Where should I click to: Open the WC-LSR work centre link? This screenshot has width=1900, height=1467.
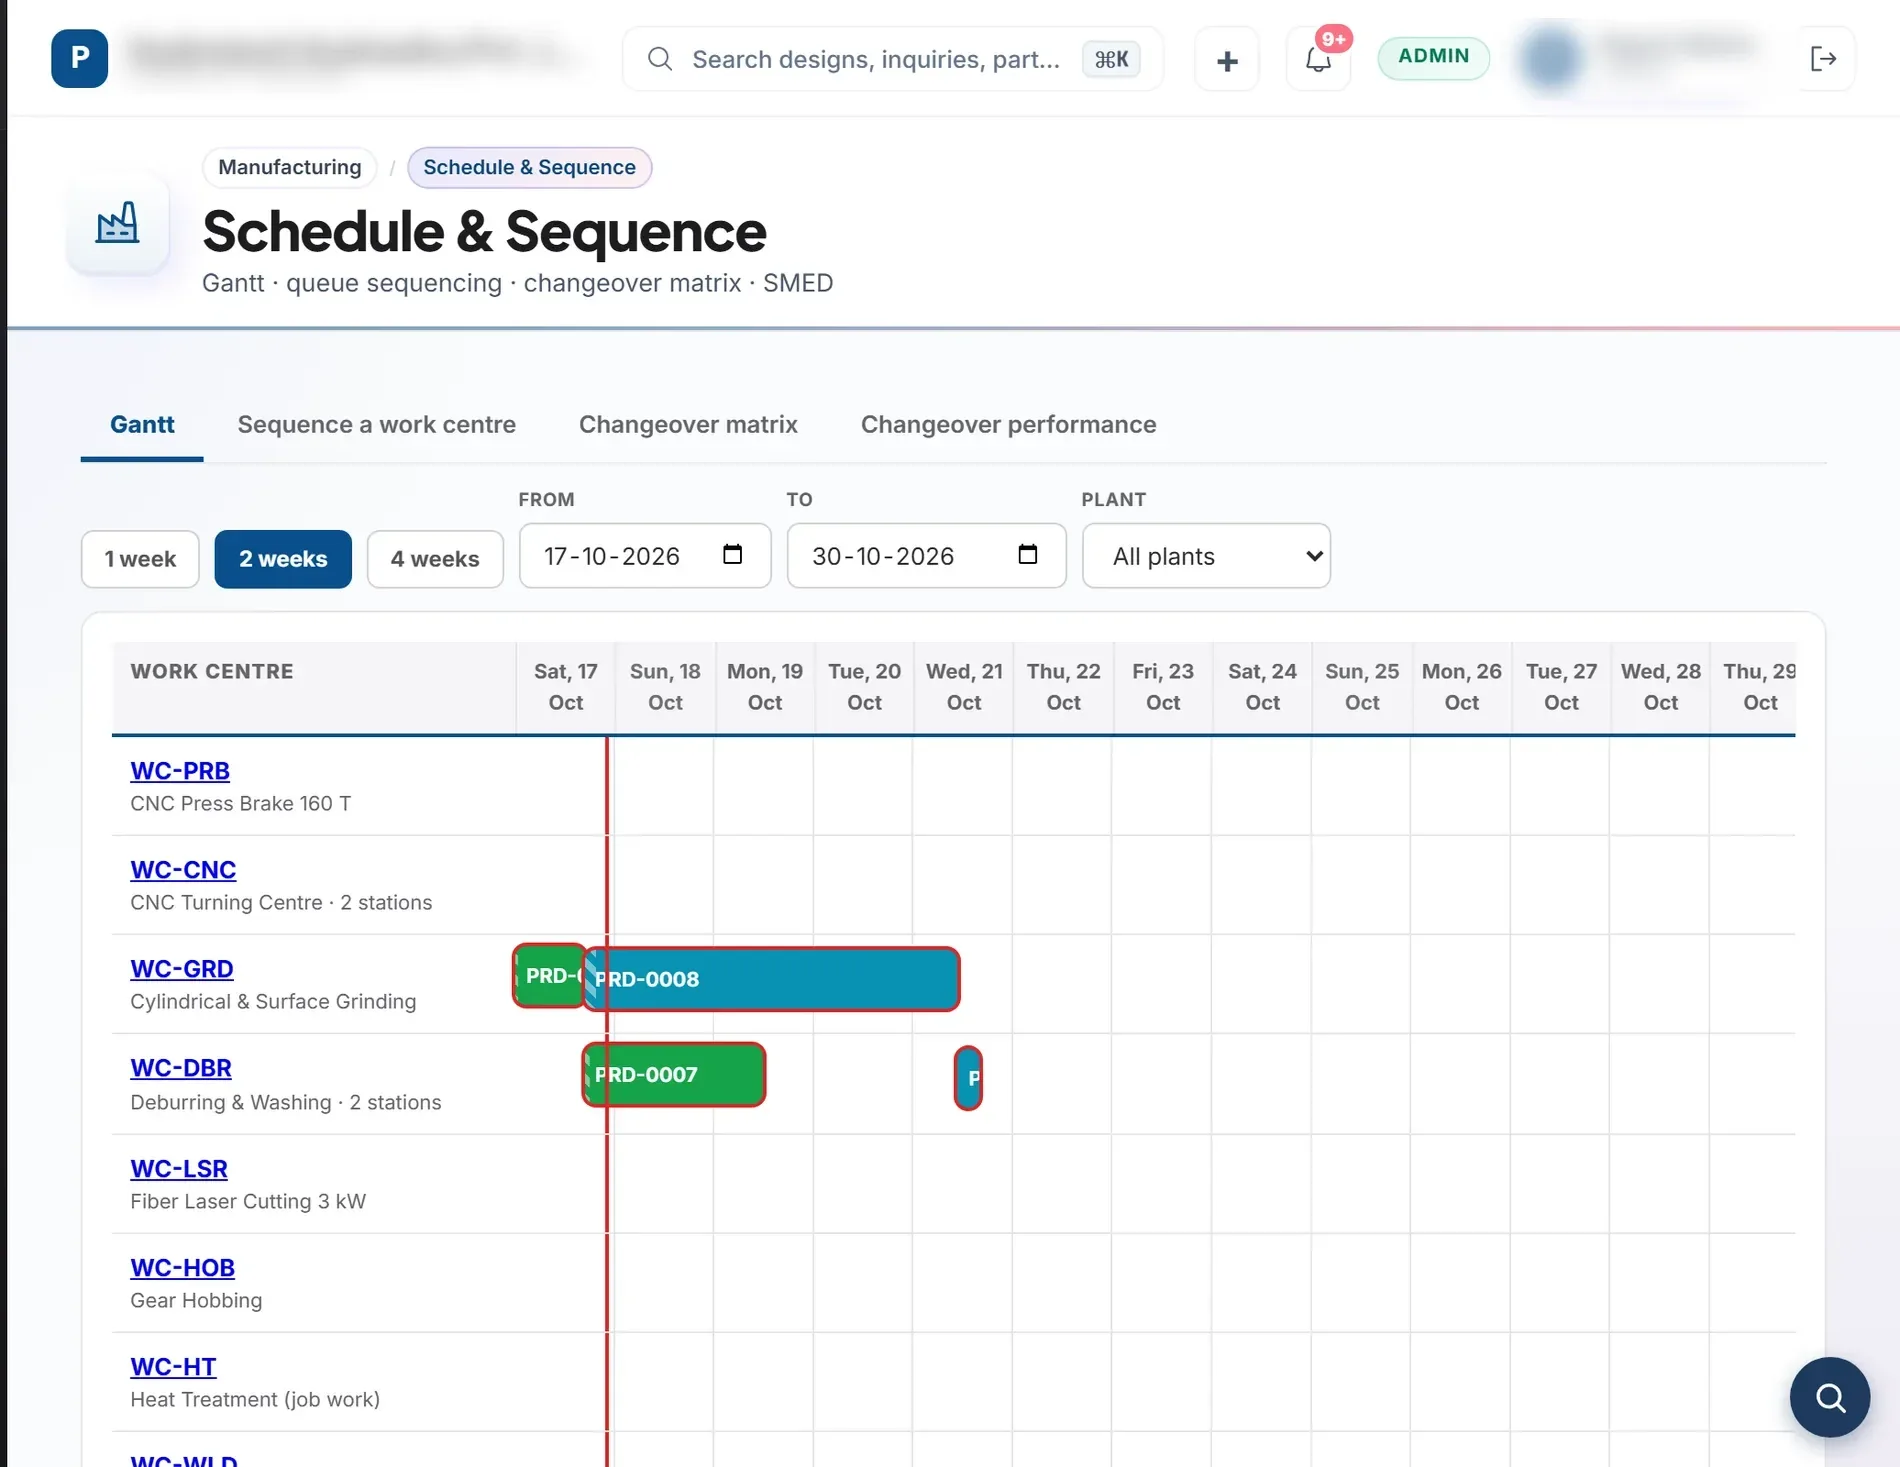pos(179,1169)
